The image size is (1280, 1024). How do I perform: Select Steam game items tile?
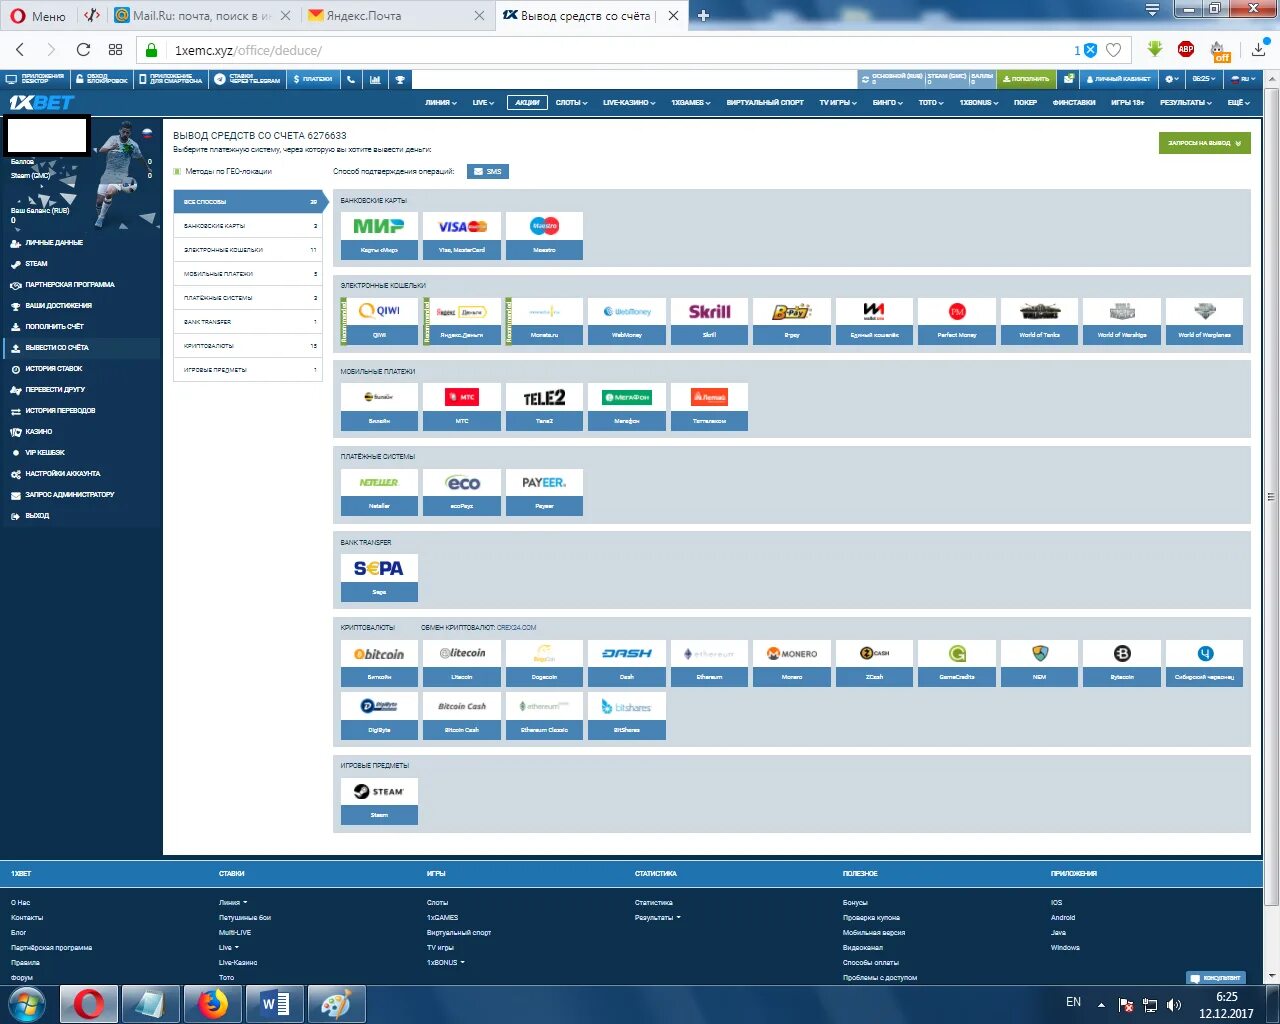click(379, 801)
